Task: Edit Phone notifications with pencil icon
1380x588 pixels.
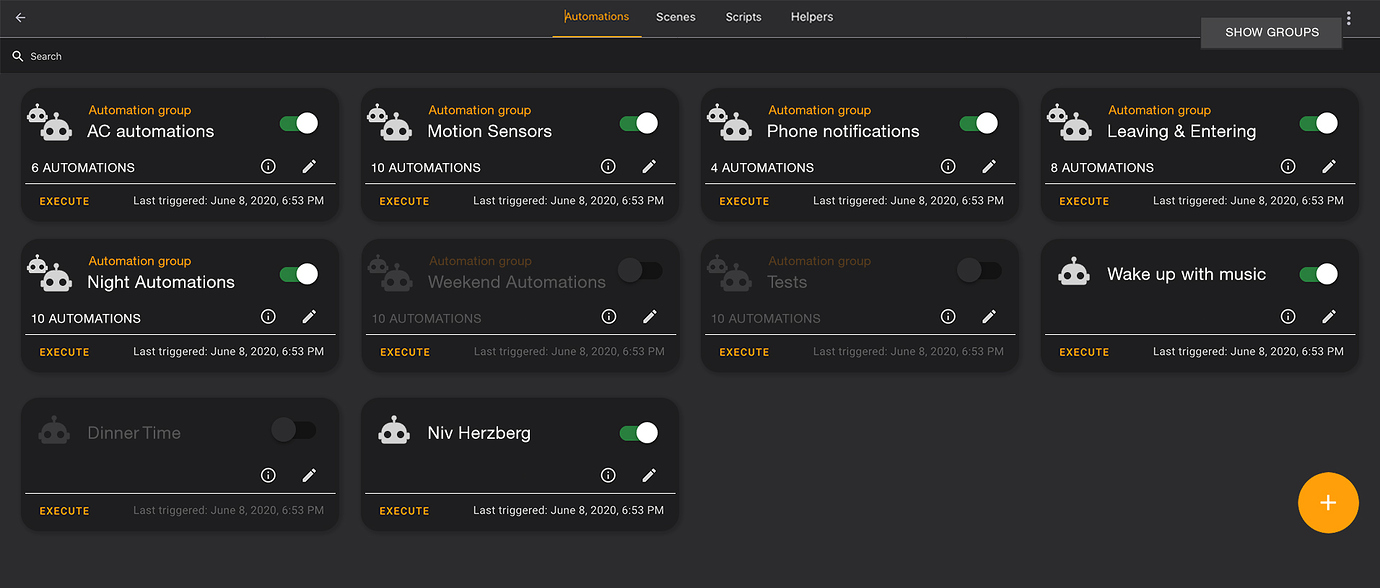Action: click(989, 167)
